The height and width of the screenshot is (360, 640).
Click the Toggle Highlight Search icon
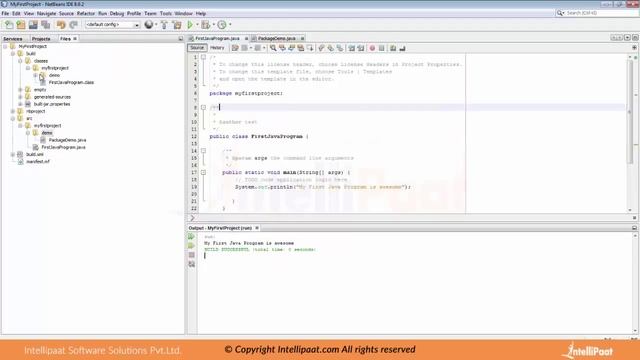[x=301, y=48]
